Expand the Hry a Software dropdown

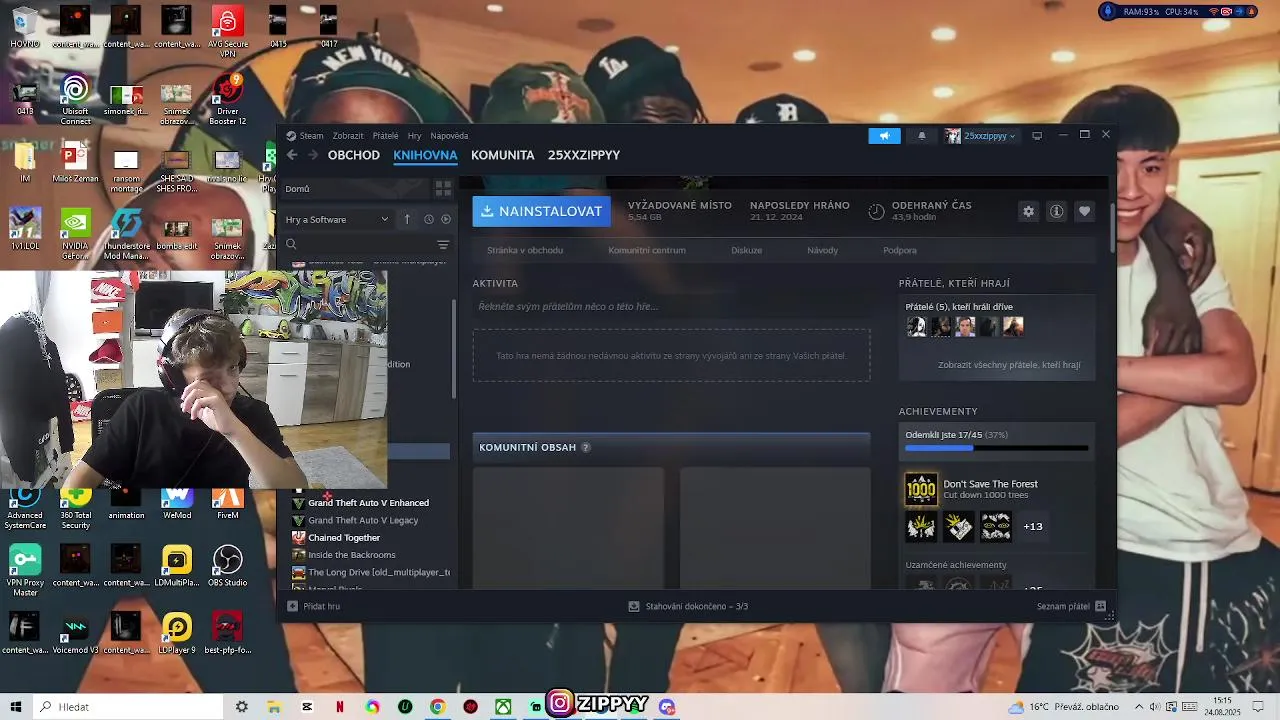337,219
